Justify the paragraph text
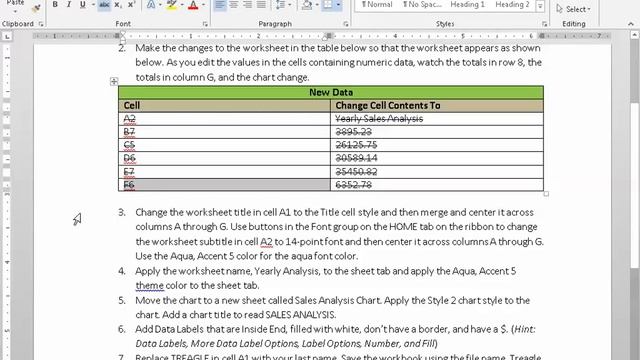 pyautogui.click(x=261, y=4)
